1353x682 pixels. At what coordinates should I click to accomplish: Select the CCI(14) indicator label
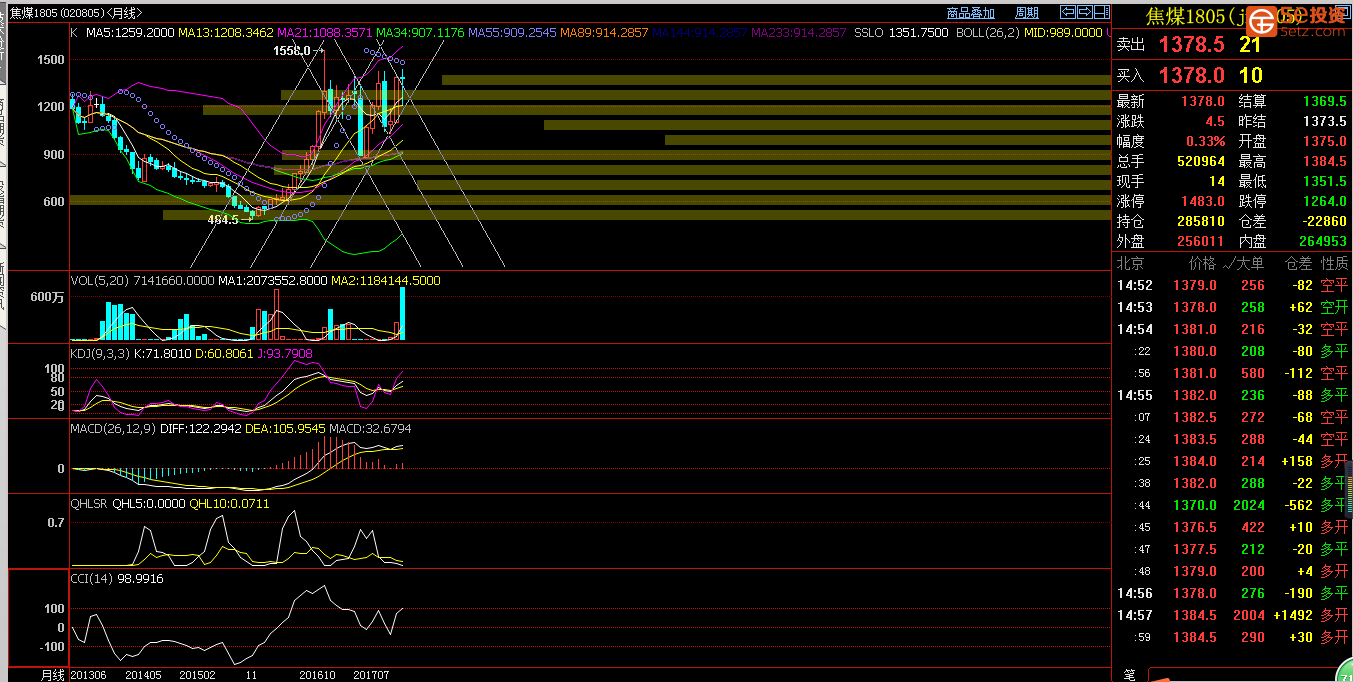pos(92,578)
